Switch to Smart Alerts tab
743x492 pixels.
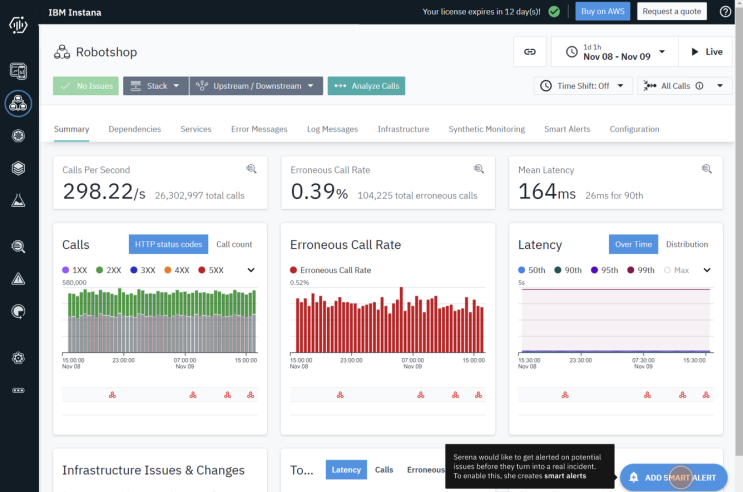tap(567, 129)
